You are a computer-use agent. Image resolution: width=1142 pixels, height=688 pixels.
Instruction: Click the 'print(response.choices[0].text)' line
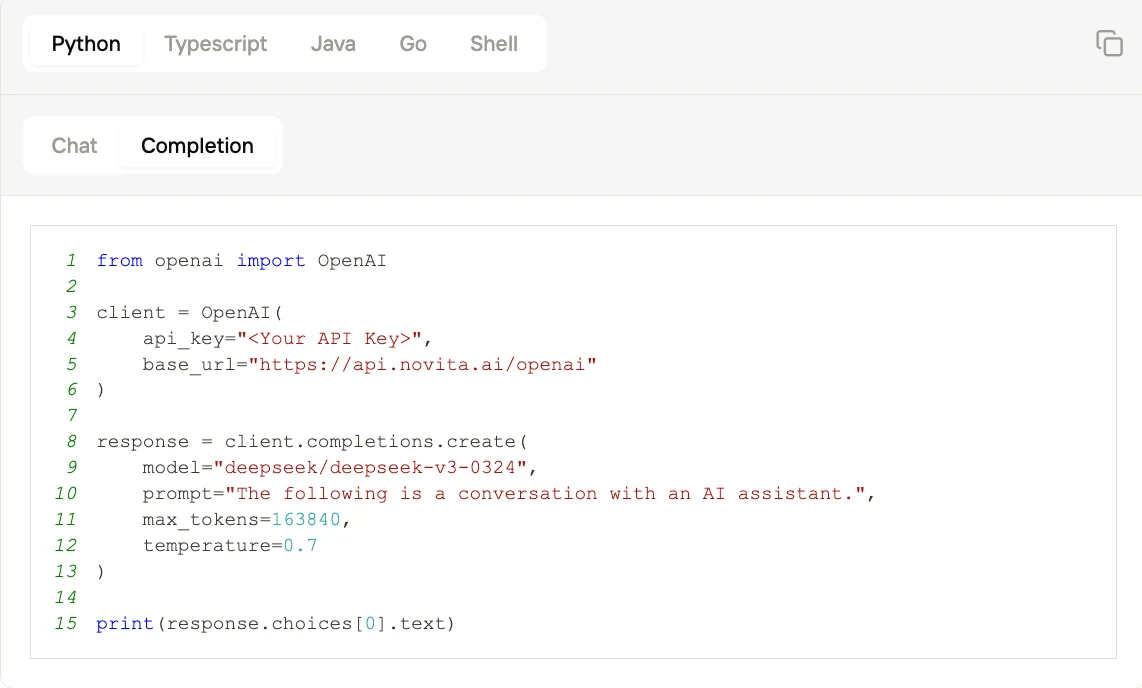(275, 624)
